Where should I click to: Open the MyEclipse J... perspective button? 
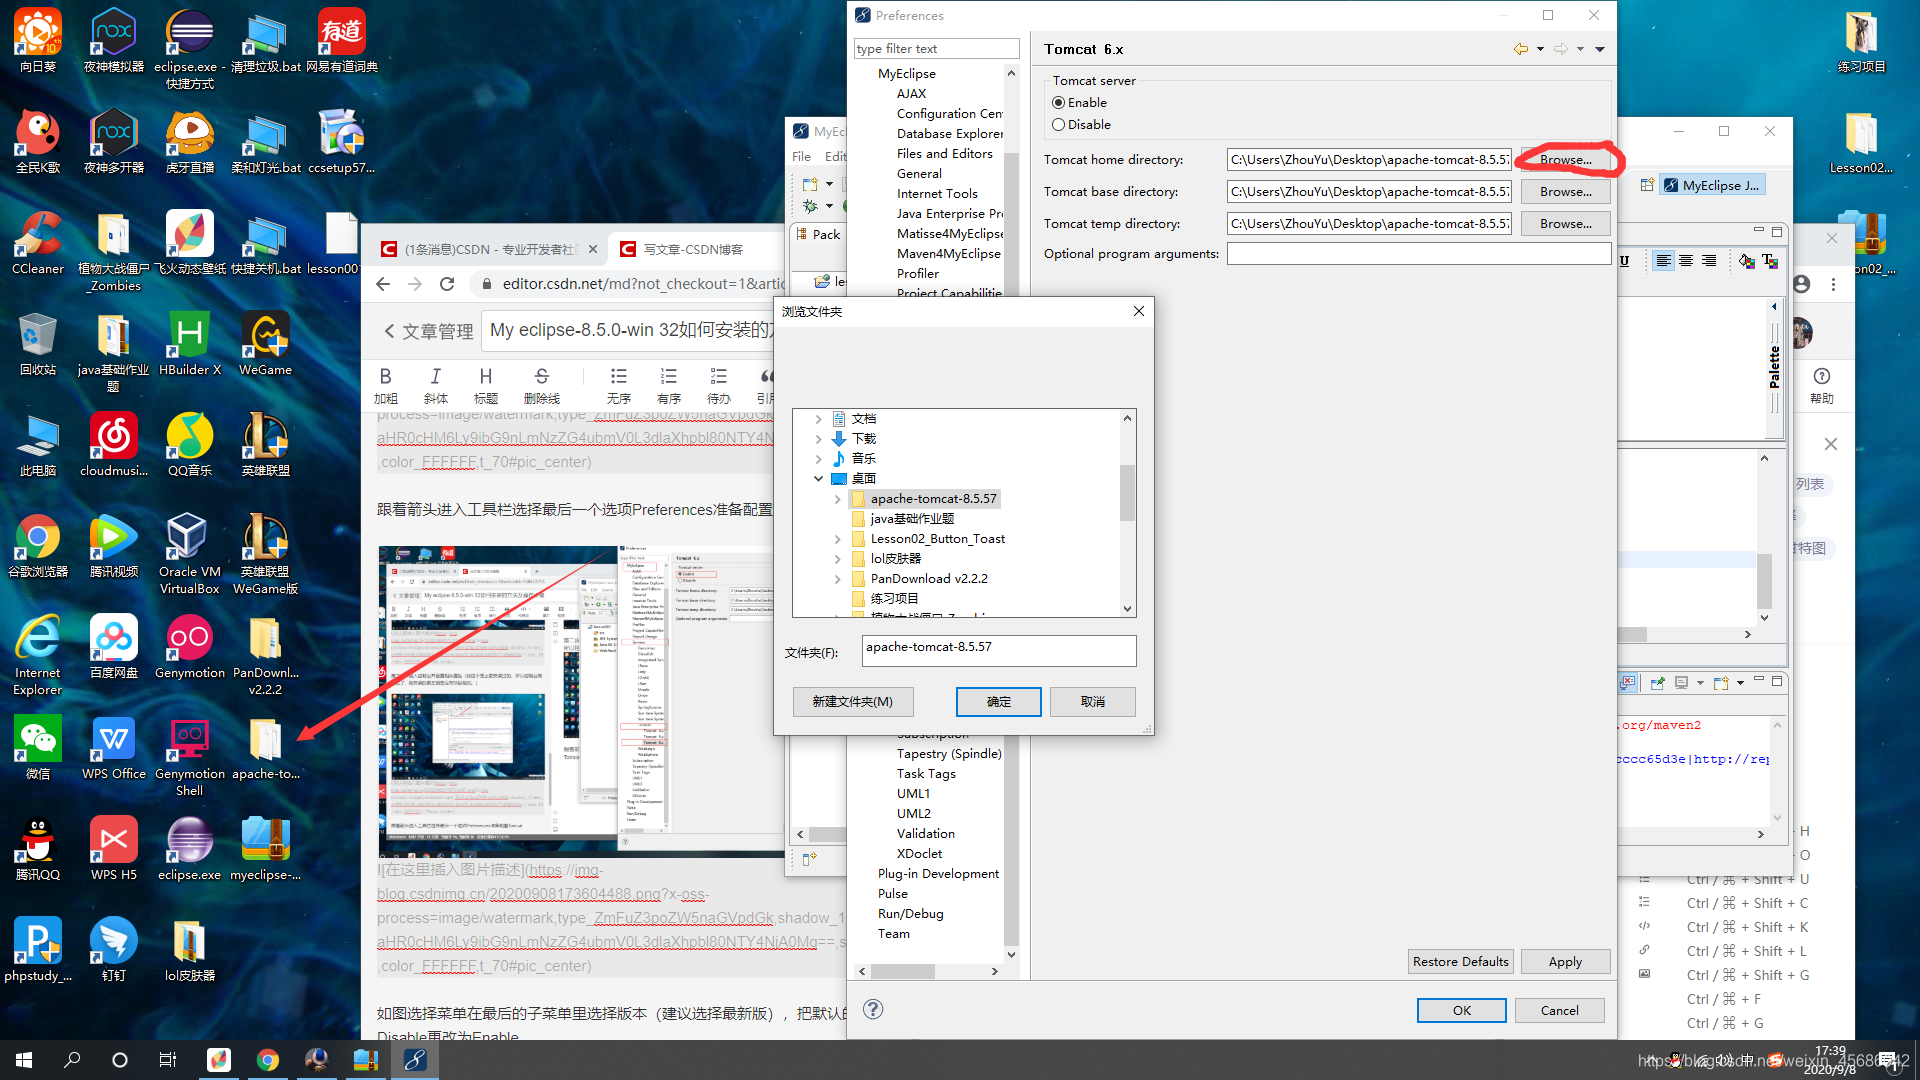pos(1711,185)
